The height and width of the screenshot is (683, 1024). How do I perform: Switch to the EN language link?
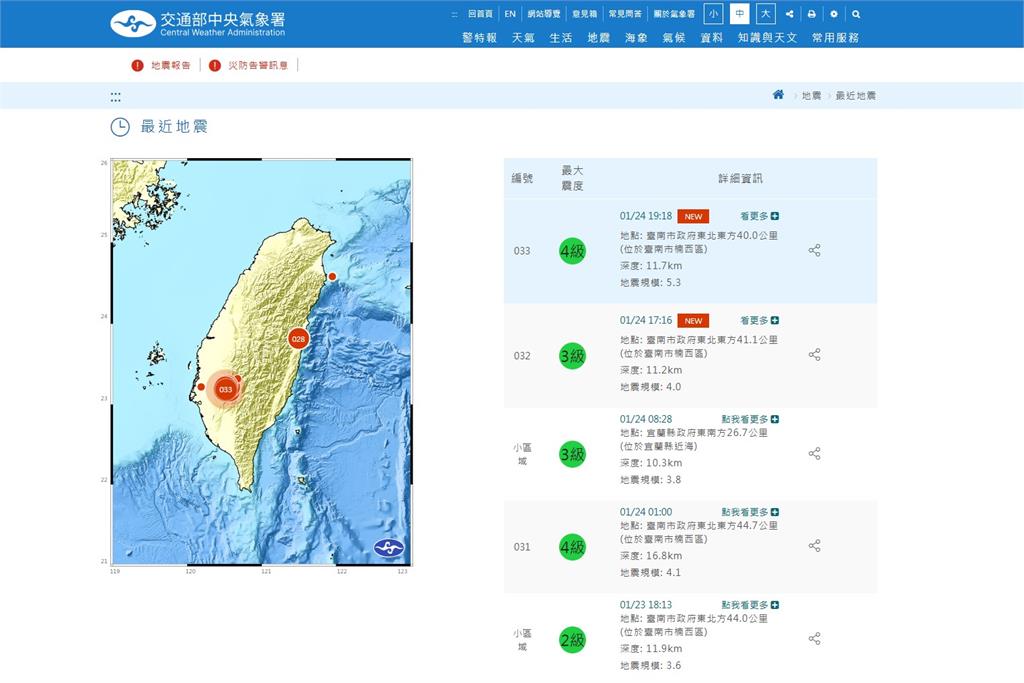(510, 14)
